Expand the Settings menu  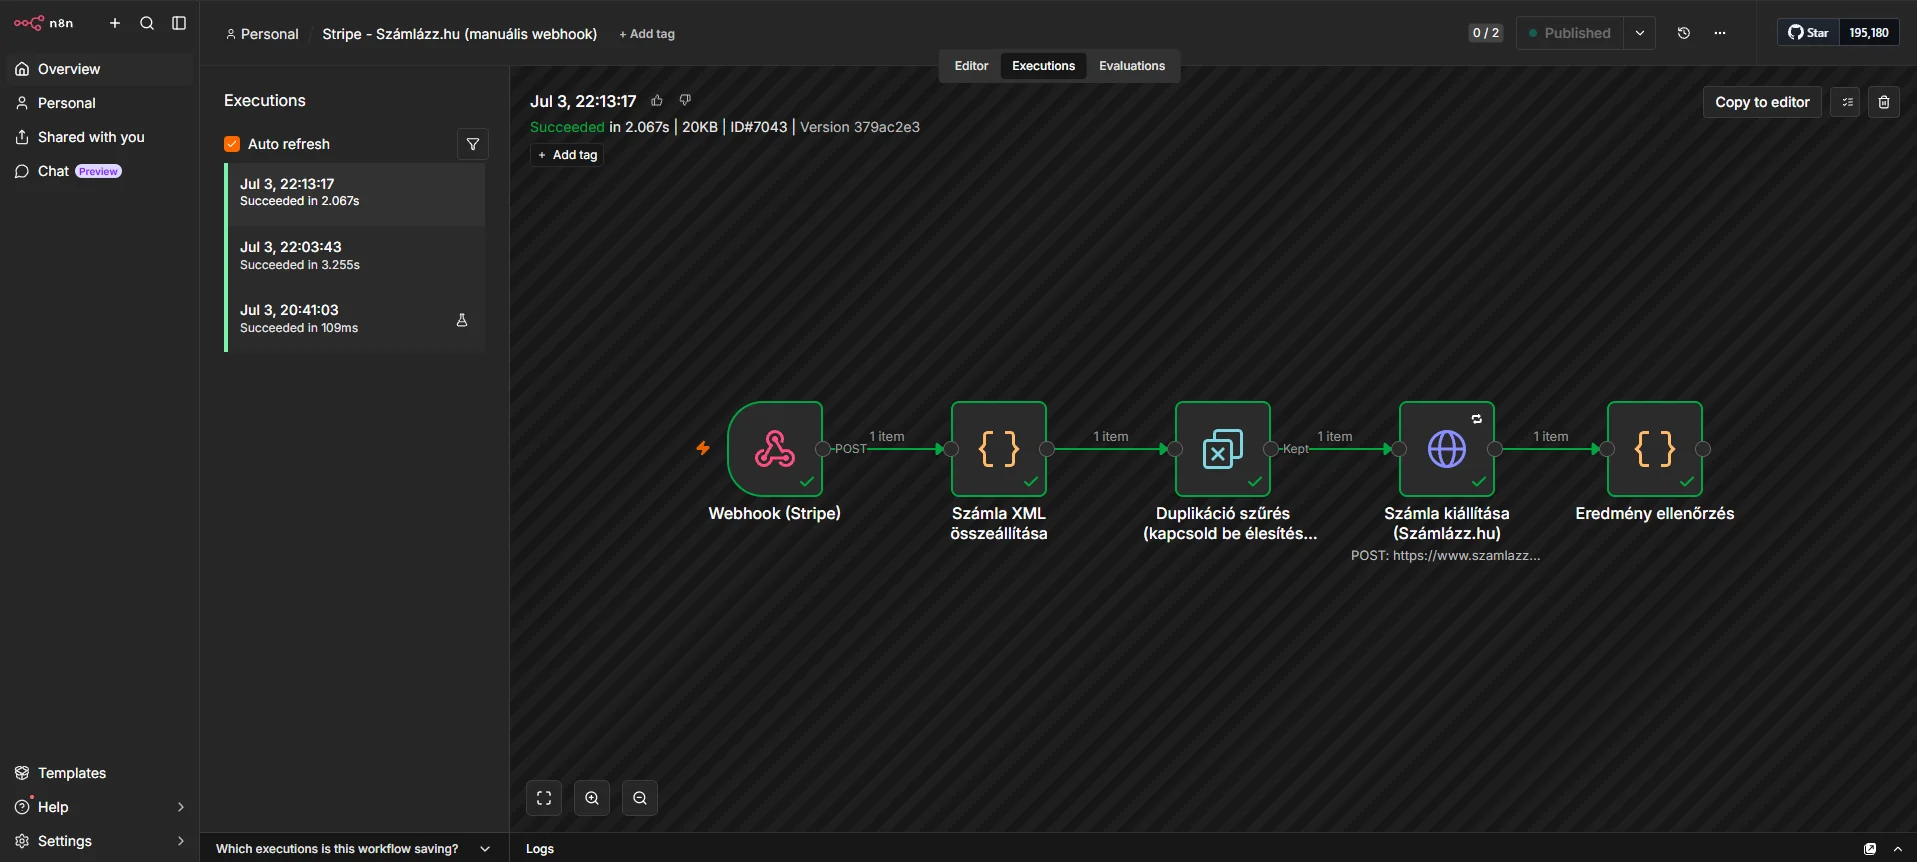[x=100, y=841]
